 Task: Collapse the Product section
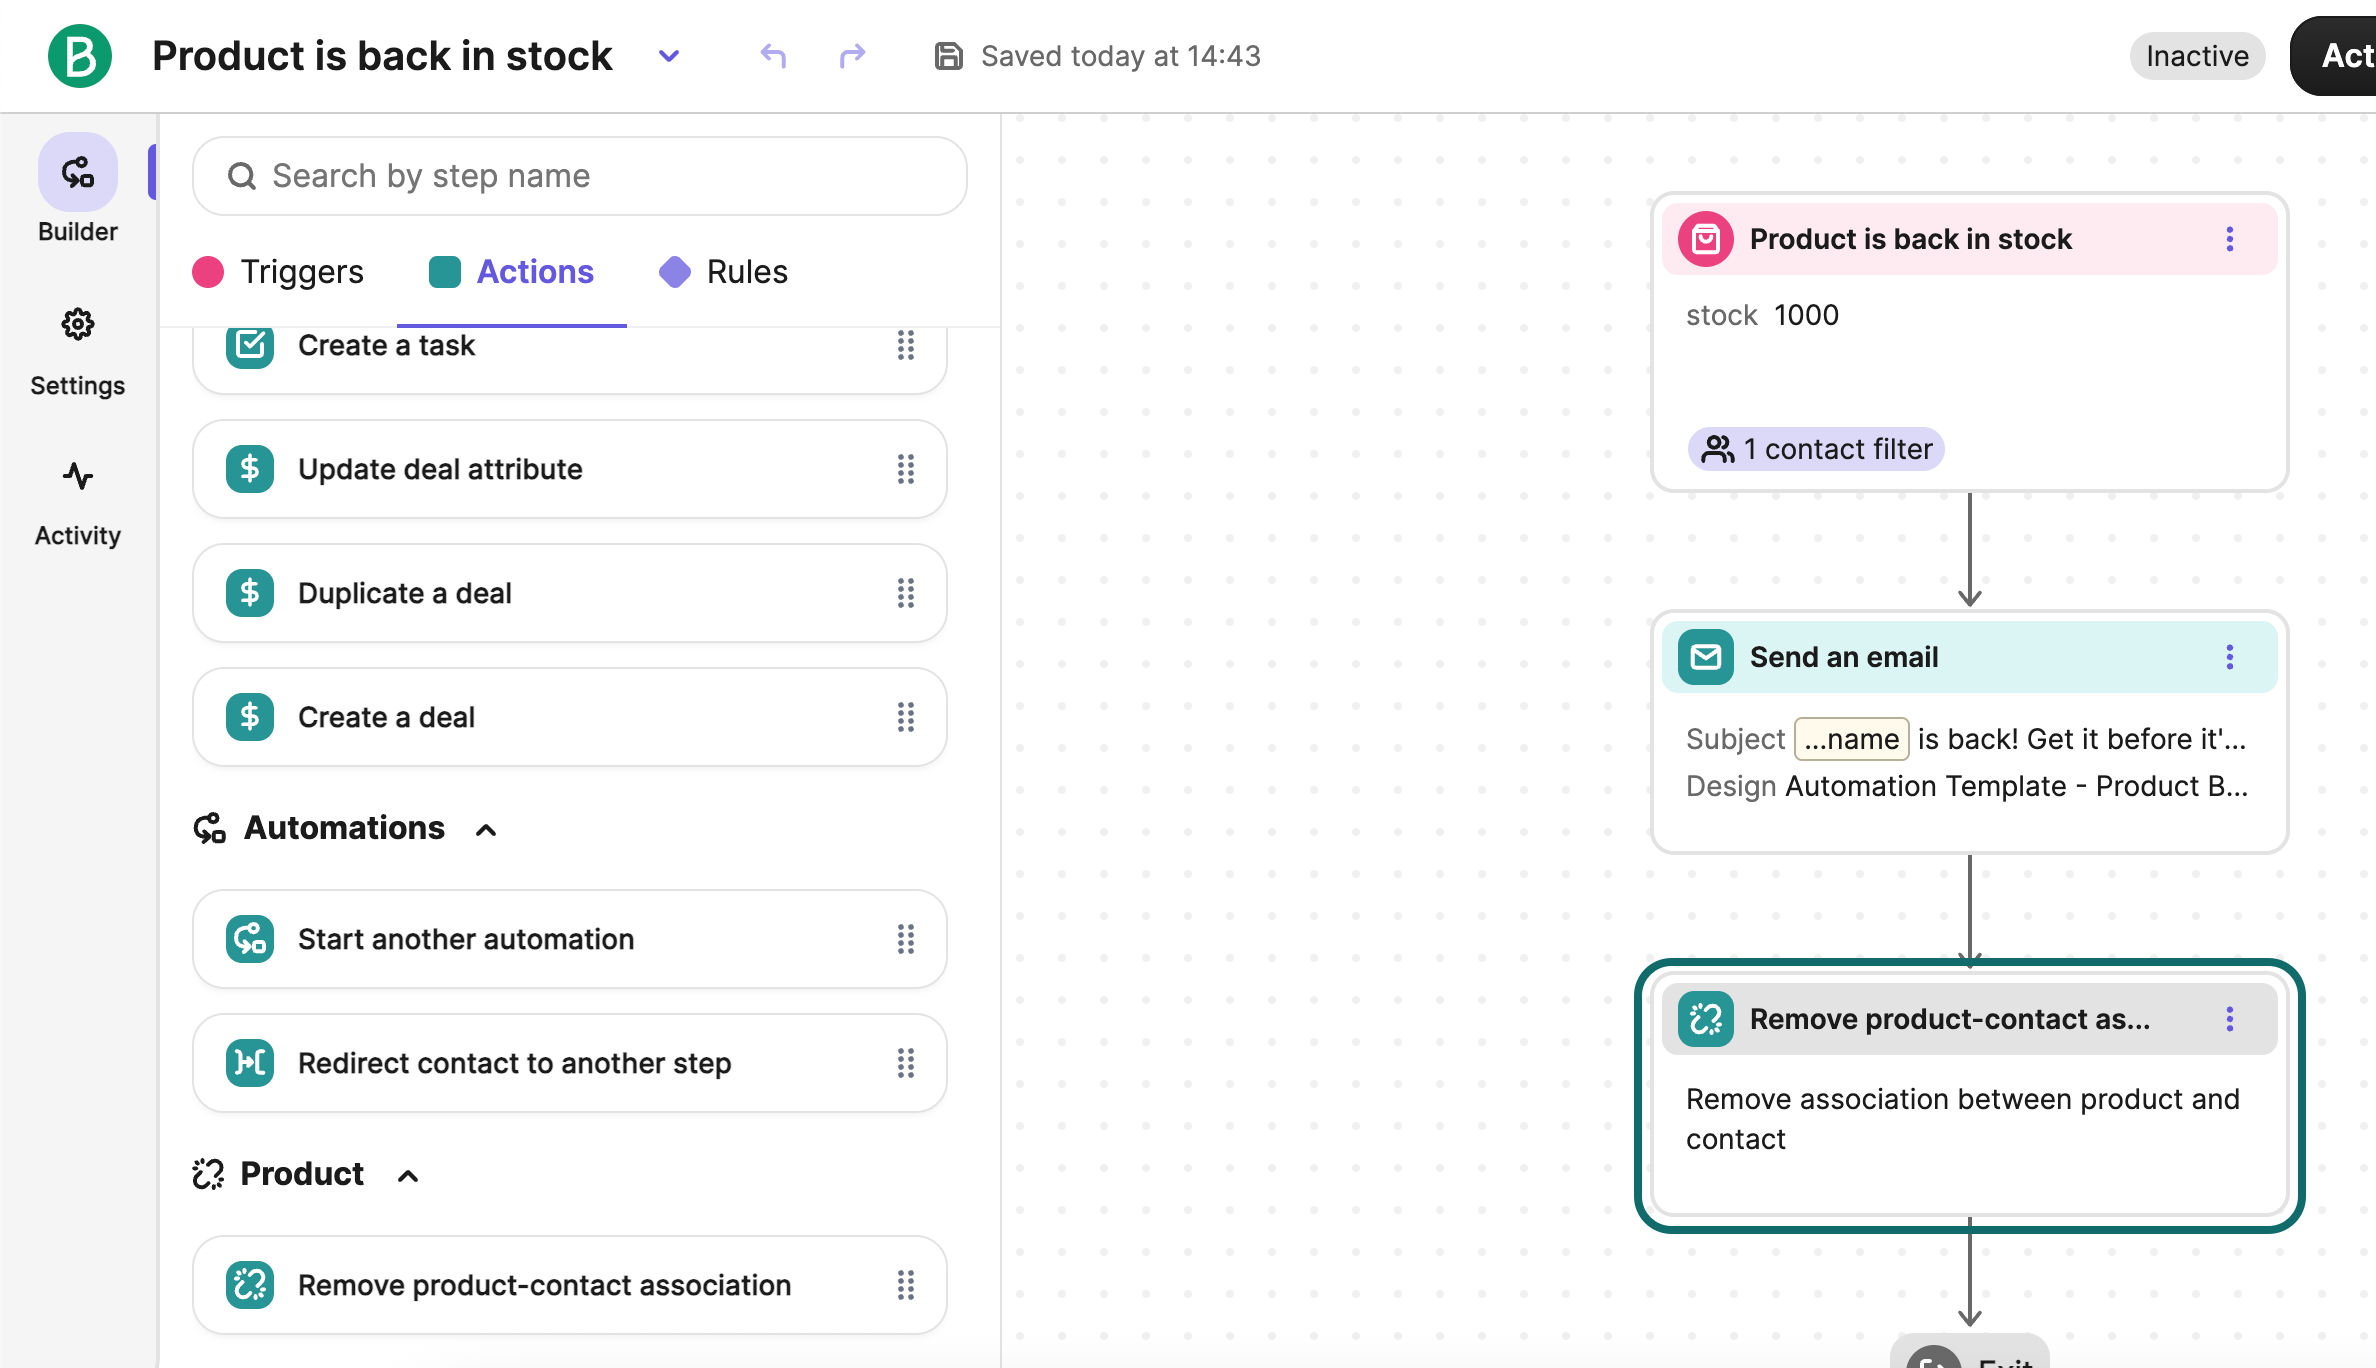tap(408, 1176)
